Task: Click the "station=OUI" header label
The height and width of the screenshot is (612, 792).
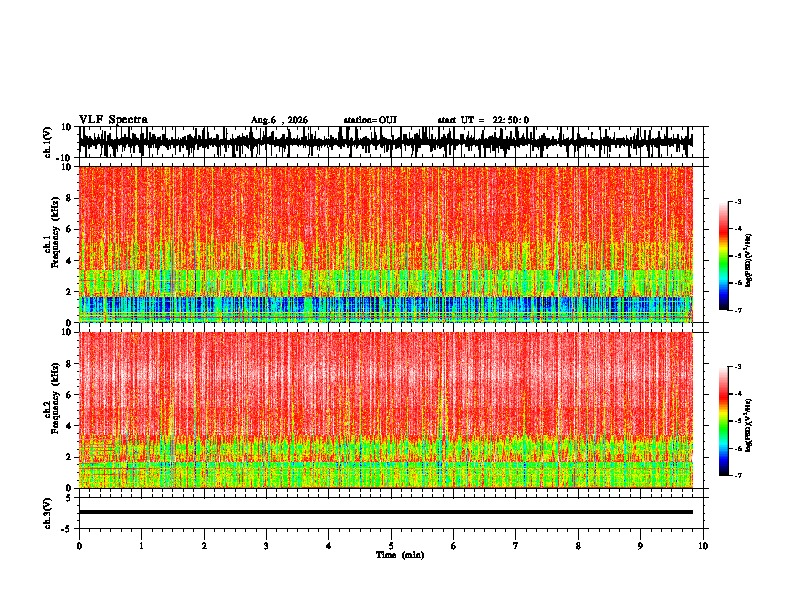Action: click(x=370, y=120)
